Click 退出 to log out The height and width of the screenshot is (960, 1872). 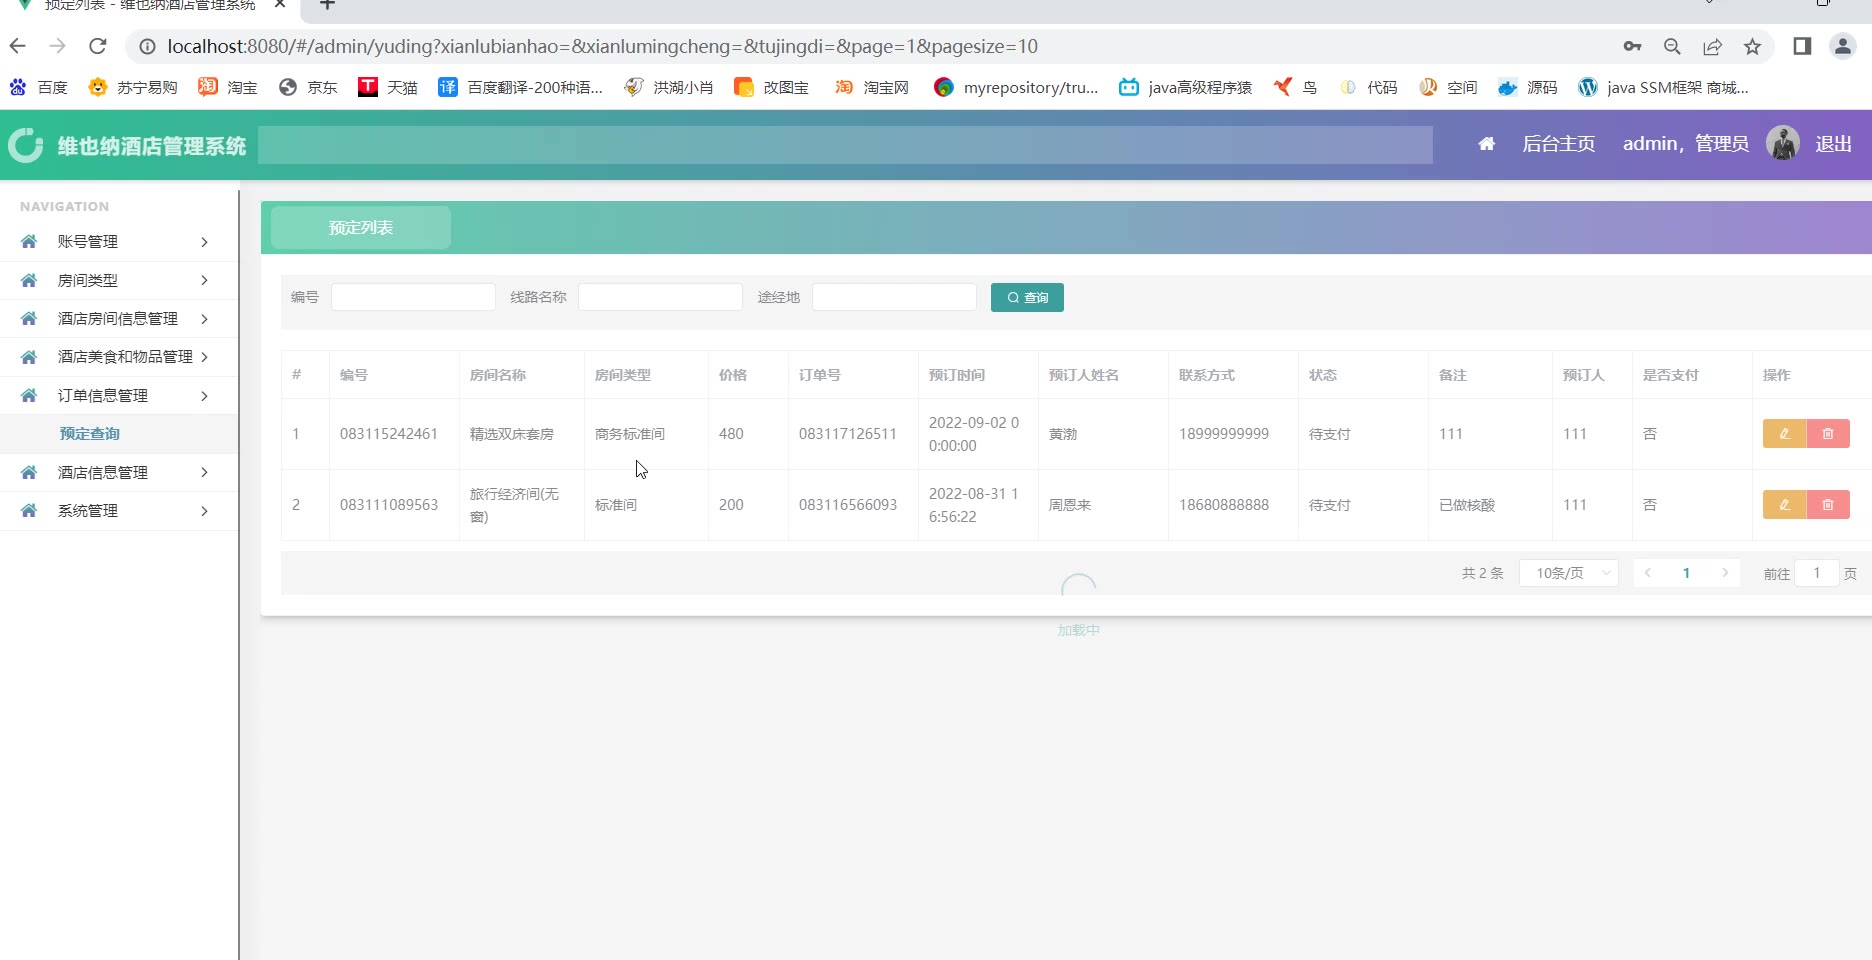(x=1833, y=144)
